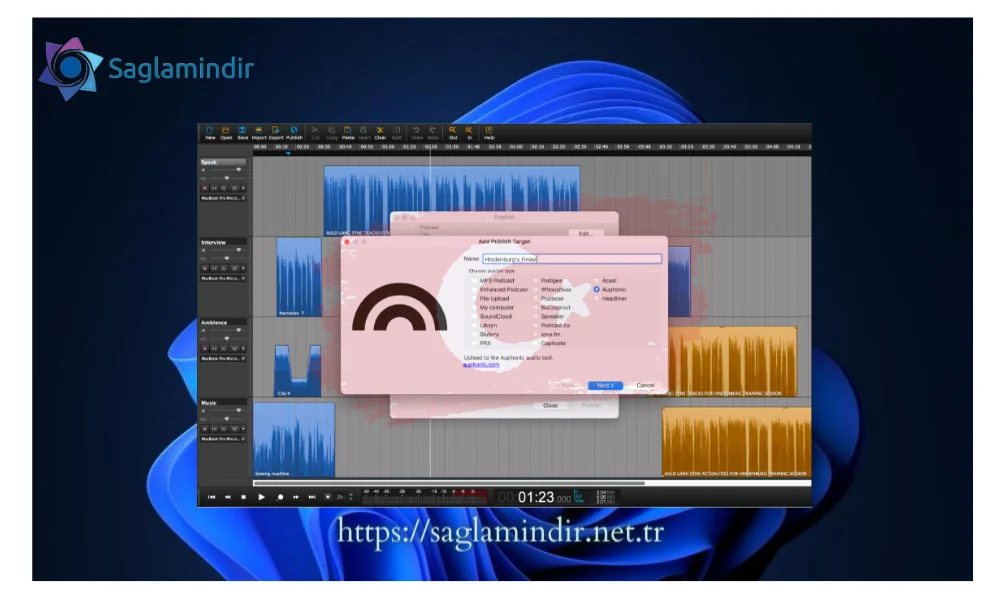Click Close in the Publish window
This screenshot has height=600, width=1000.
tap(550, 406)
